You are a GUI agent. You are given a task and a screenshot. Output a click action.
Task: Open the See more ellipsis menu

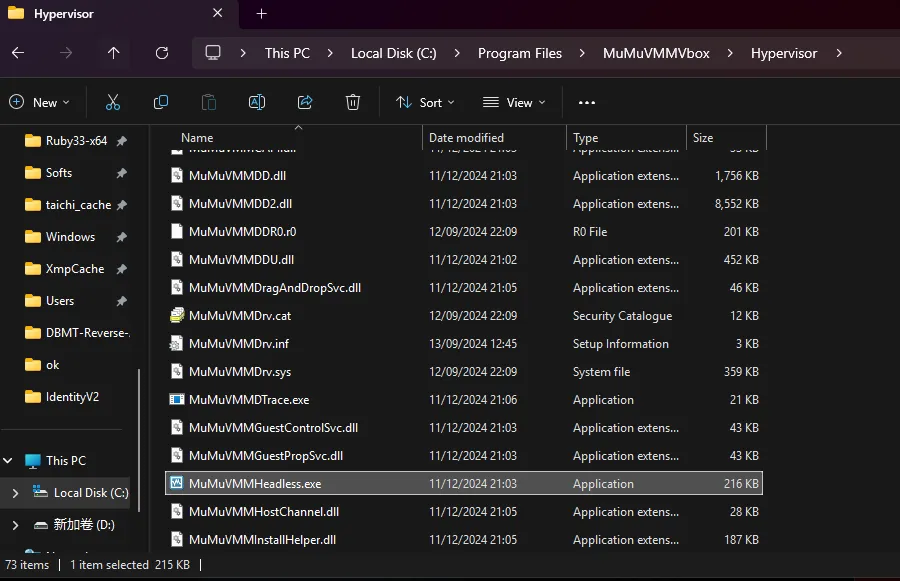[x=587, y=103]
